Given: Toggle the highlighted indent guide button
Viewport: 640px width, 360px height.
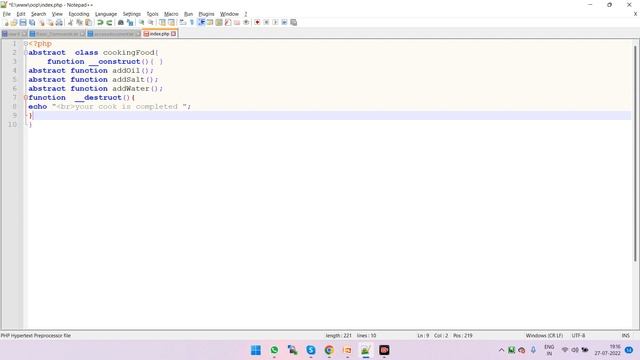Looking at the screenshot, I should coord(201,22).
